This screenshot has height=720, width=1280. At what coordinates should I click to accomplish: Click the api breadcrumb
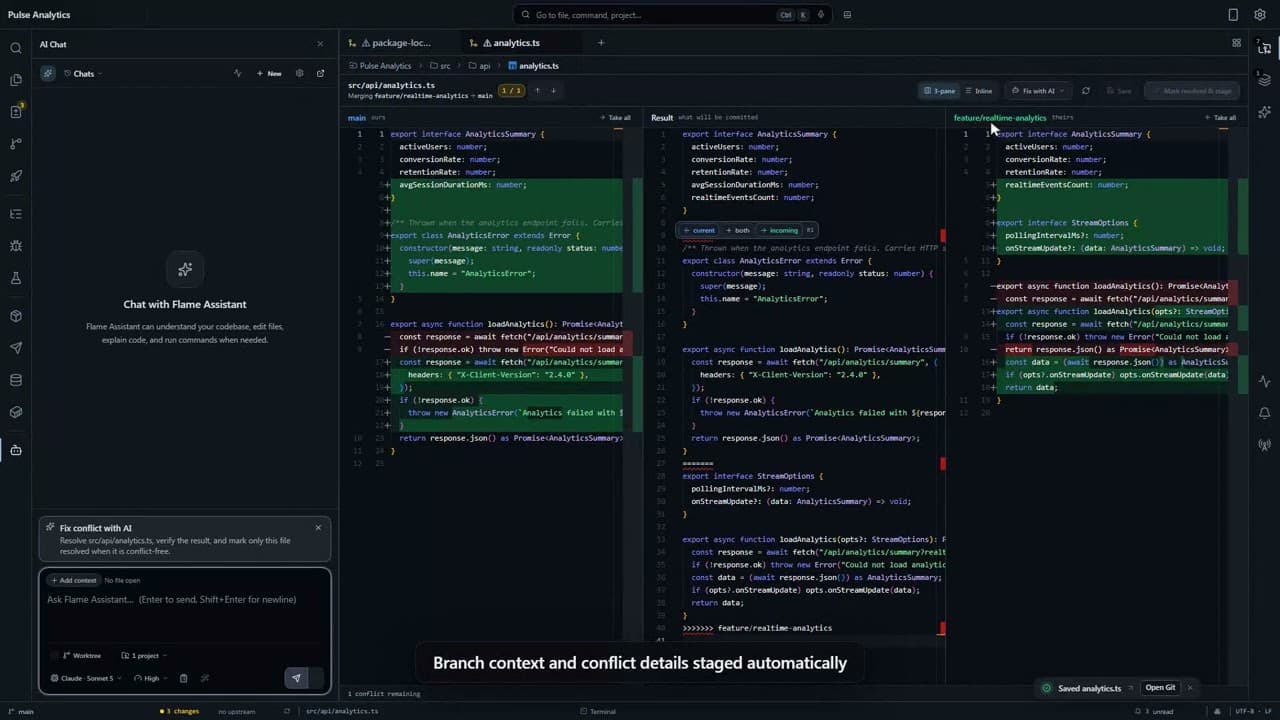[x=479, y=66]
